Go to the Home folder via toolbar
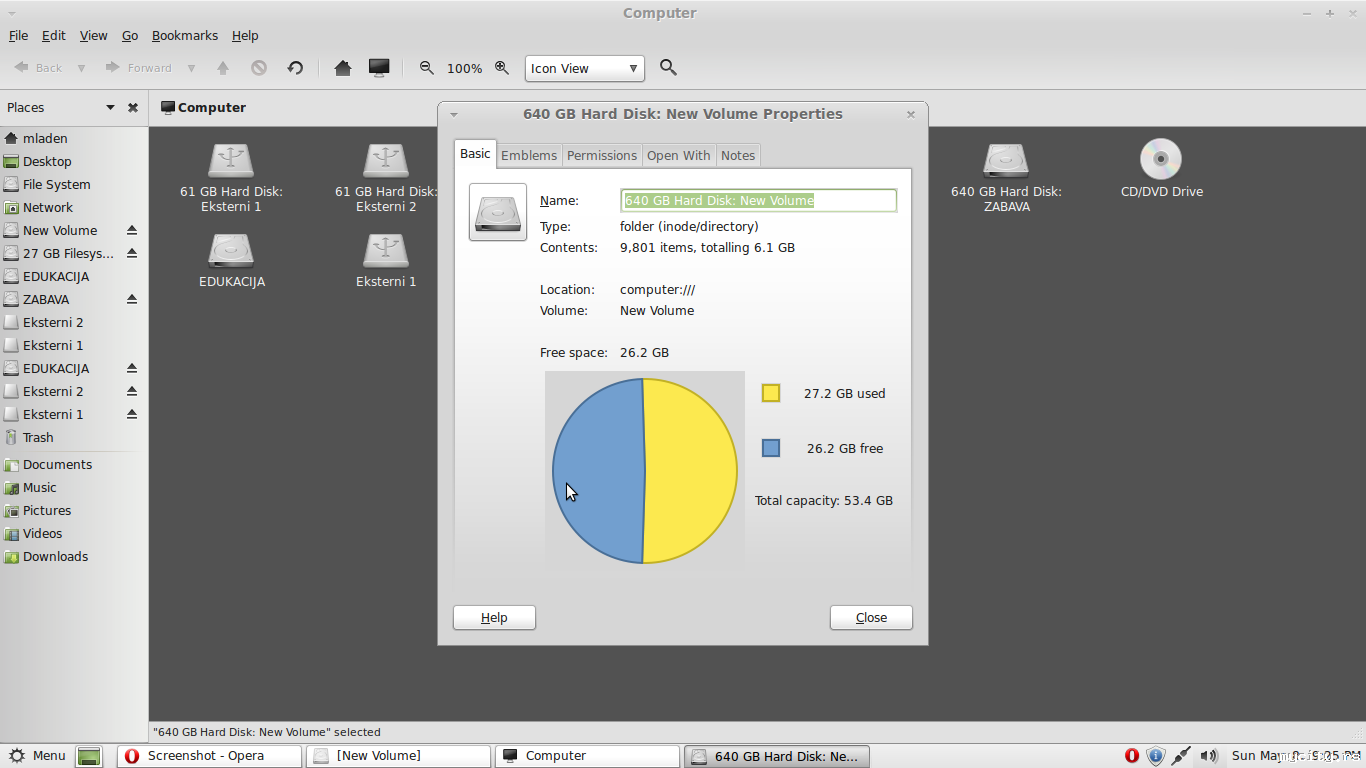Screen dimensions: 1366x768 coord(343,68)
